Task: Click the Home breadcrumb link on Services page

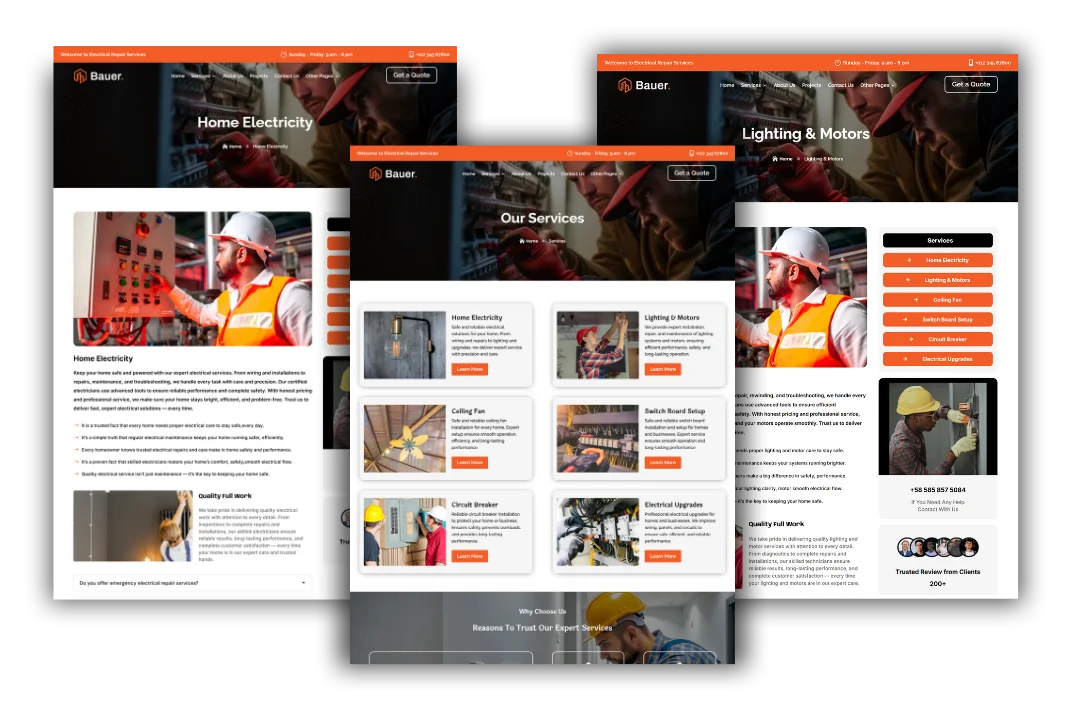Action: coord(533,240)
